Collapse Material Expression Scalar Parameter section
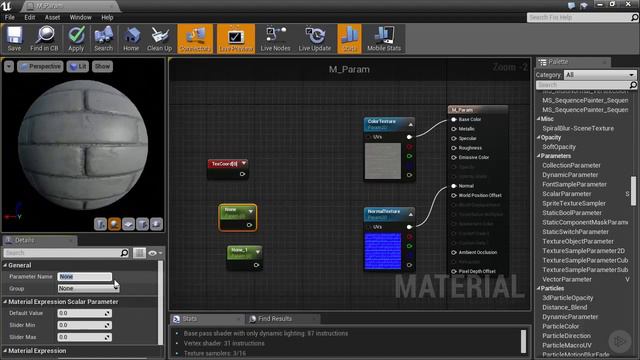This screenshot has height=360, width=640. pos(5,302)
